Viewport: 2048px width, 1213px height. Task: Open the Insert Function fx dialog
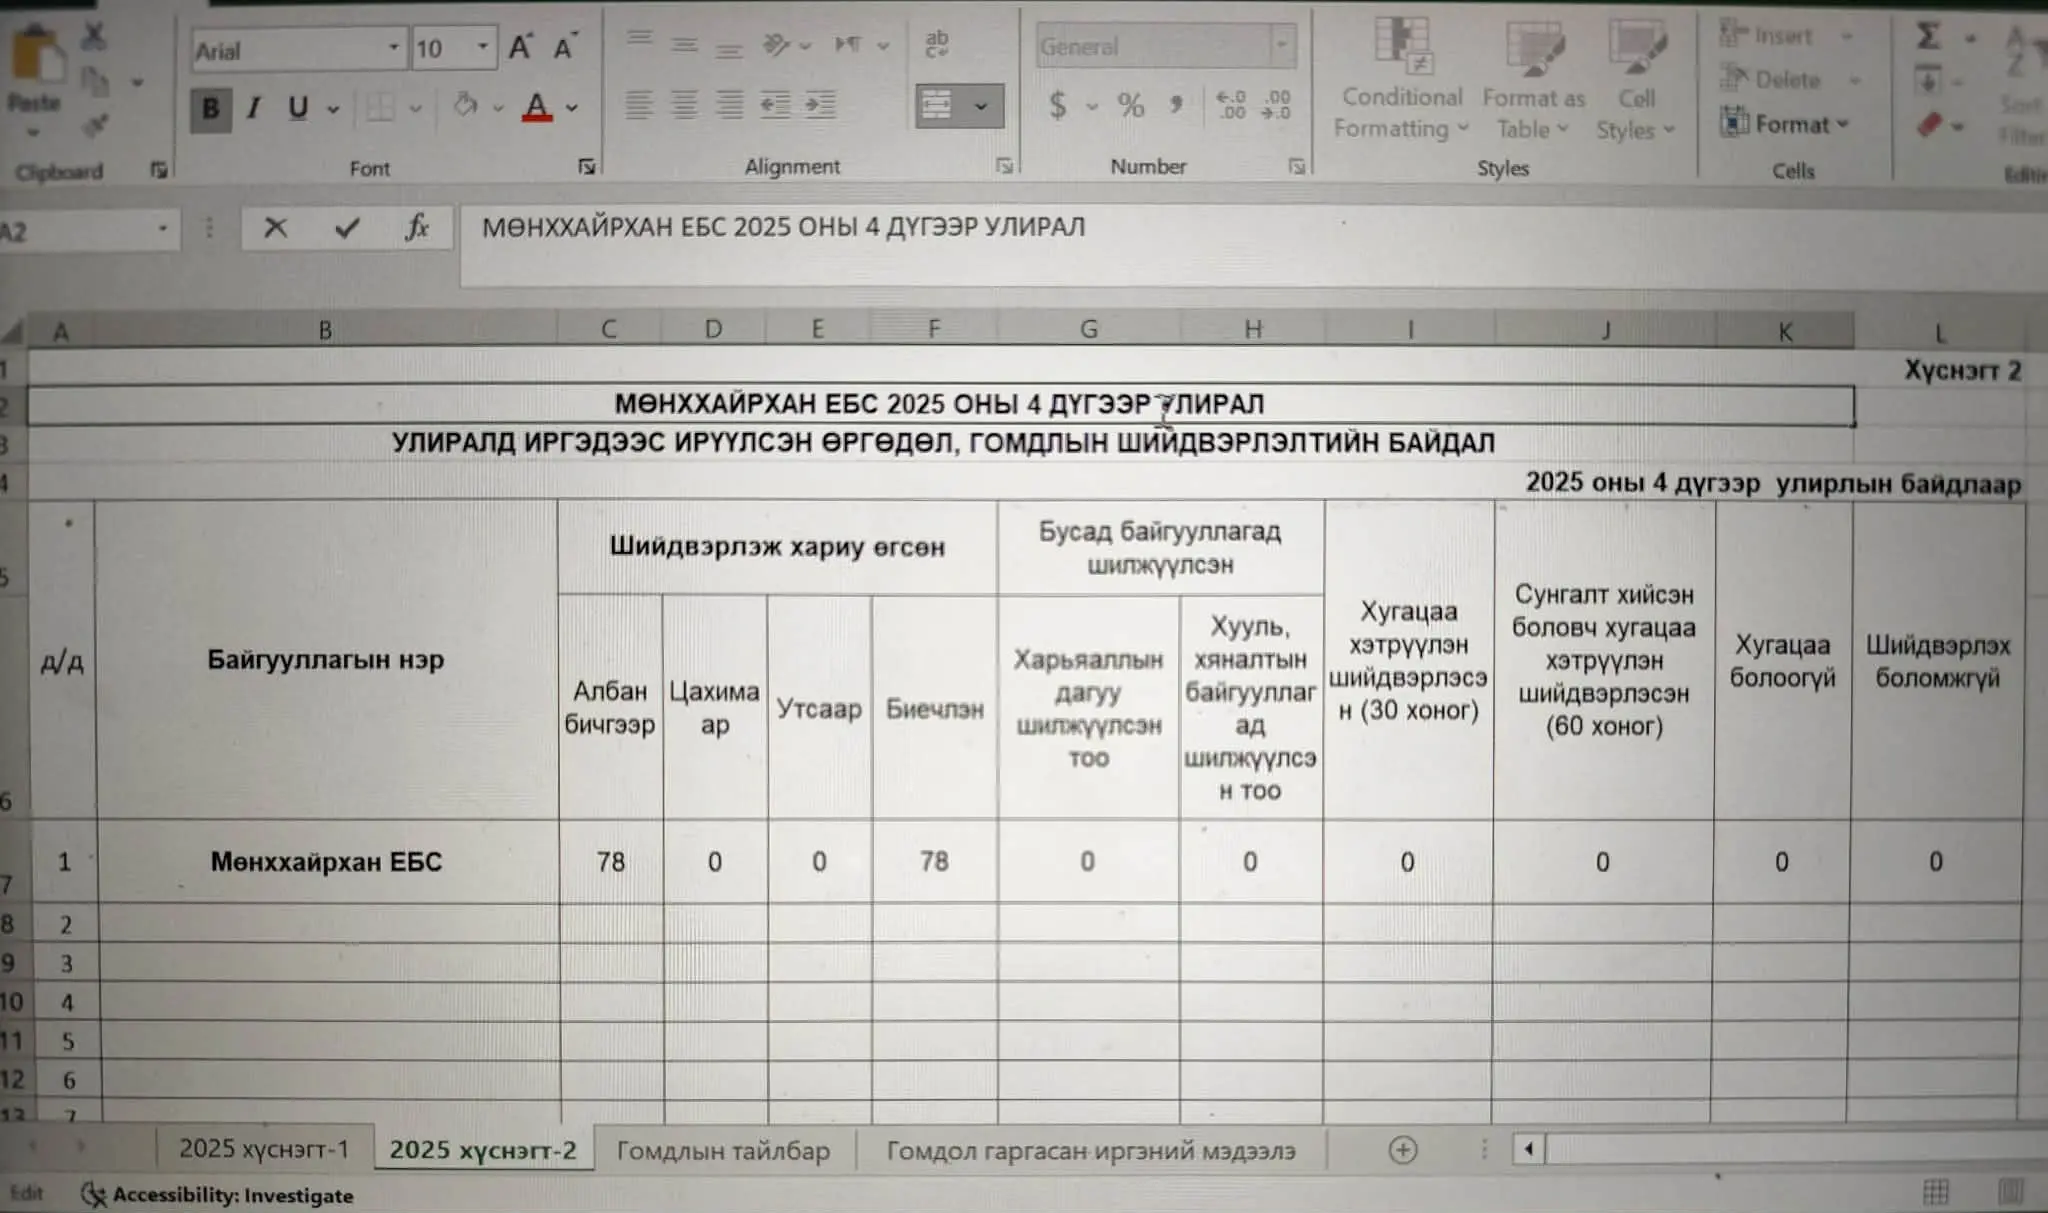click(x=416, y=229)
